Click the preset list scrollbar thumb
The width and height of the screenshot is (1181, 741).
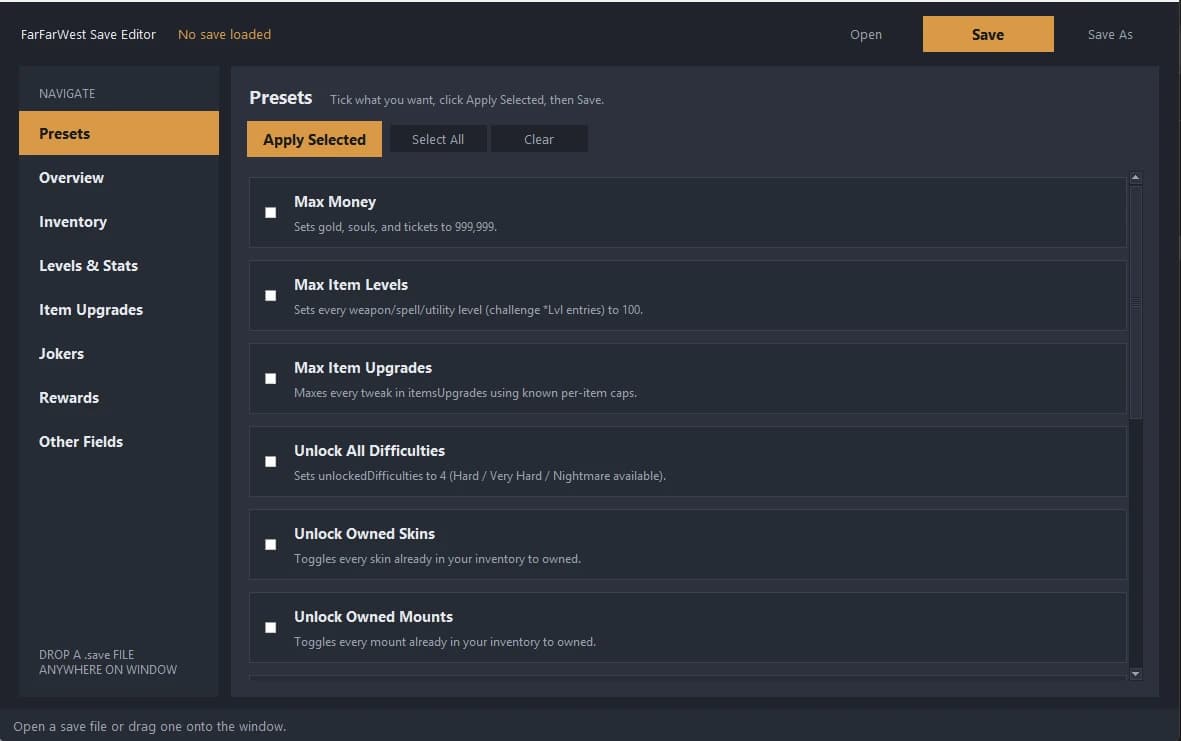[1135, 302]
